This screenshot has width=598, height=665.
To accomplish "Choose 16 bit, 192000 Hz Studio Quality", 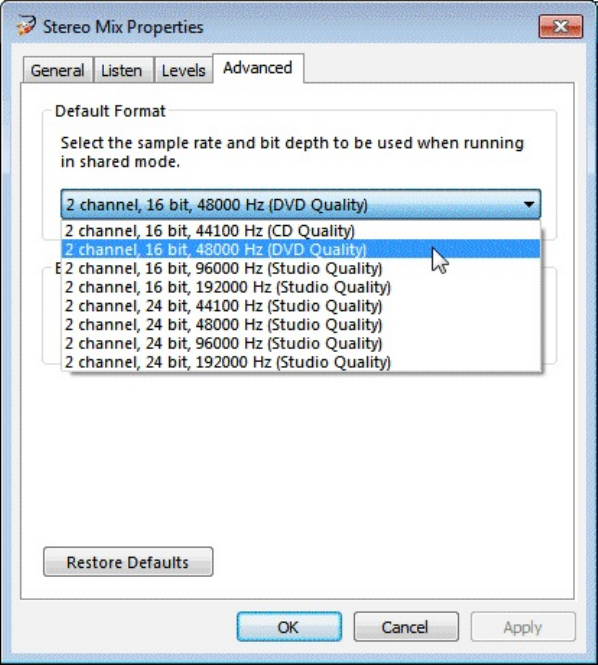I will click(x=301, y=287).
